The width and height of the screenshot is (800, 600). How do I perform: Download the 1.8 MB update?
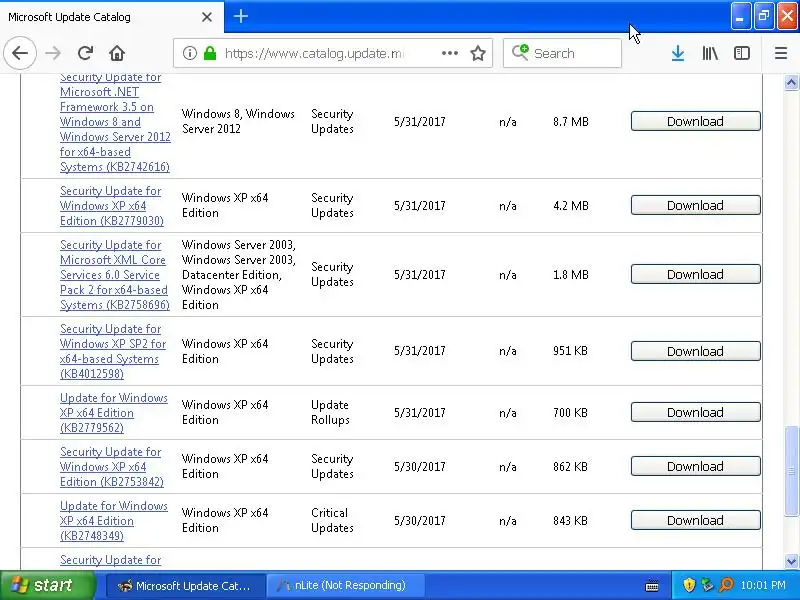[695, 274]
